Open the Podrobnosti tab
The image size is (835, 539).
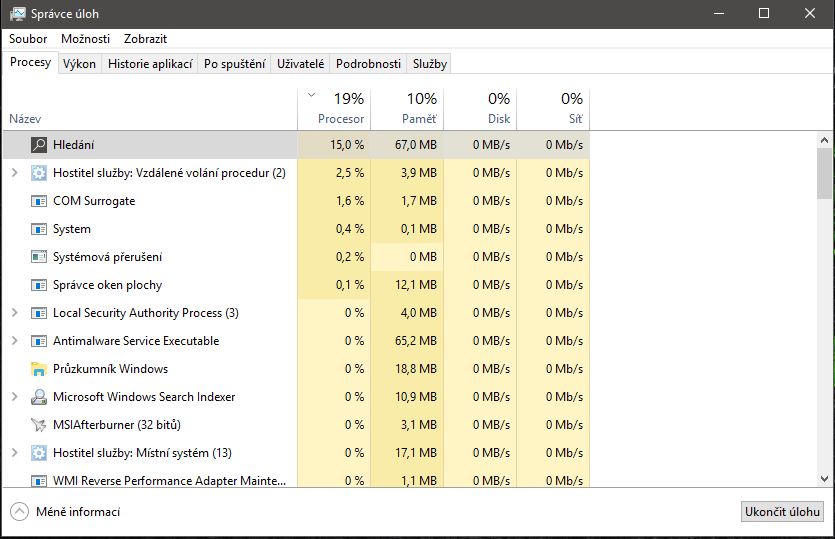369,64
